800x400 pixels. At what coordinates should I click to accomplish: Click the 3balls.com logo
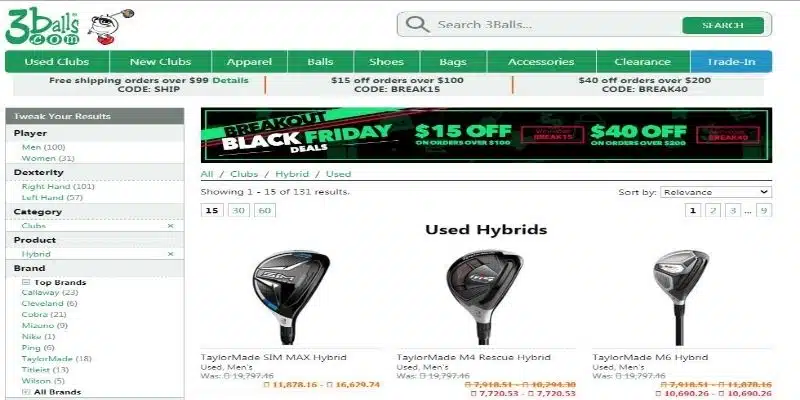43,27
